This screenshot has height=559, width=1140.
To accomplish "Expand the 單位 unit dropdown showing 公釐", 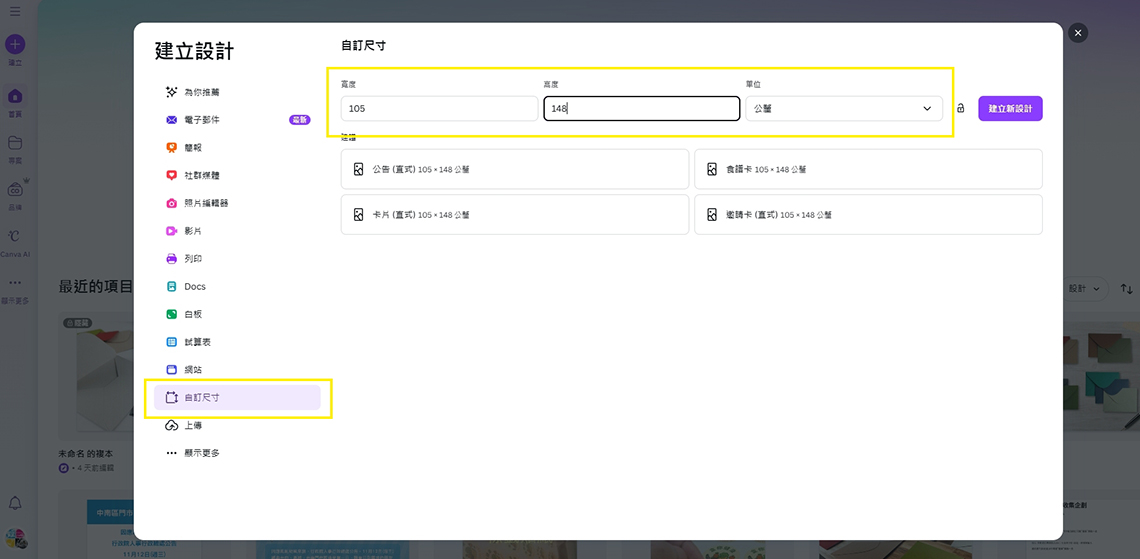I will [843, 108].
